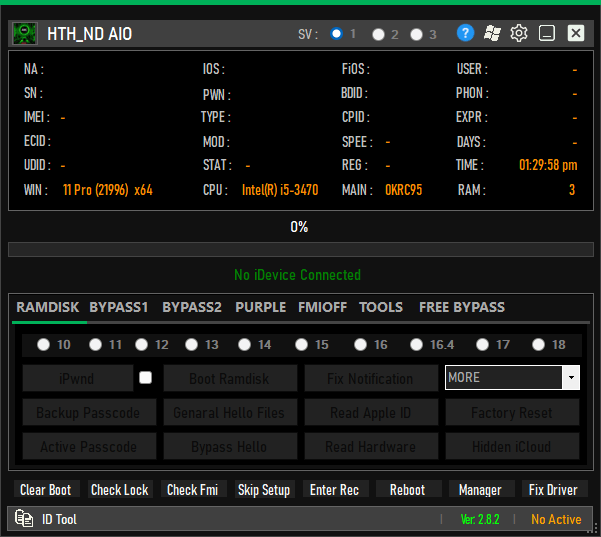The width and height of the screenshot is (601, 537).
Task: Click the Reboot button
Action: (408, 489)
